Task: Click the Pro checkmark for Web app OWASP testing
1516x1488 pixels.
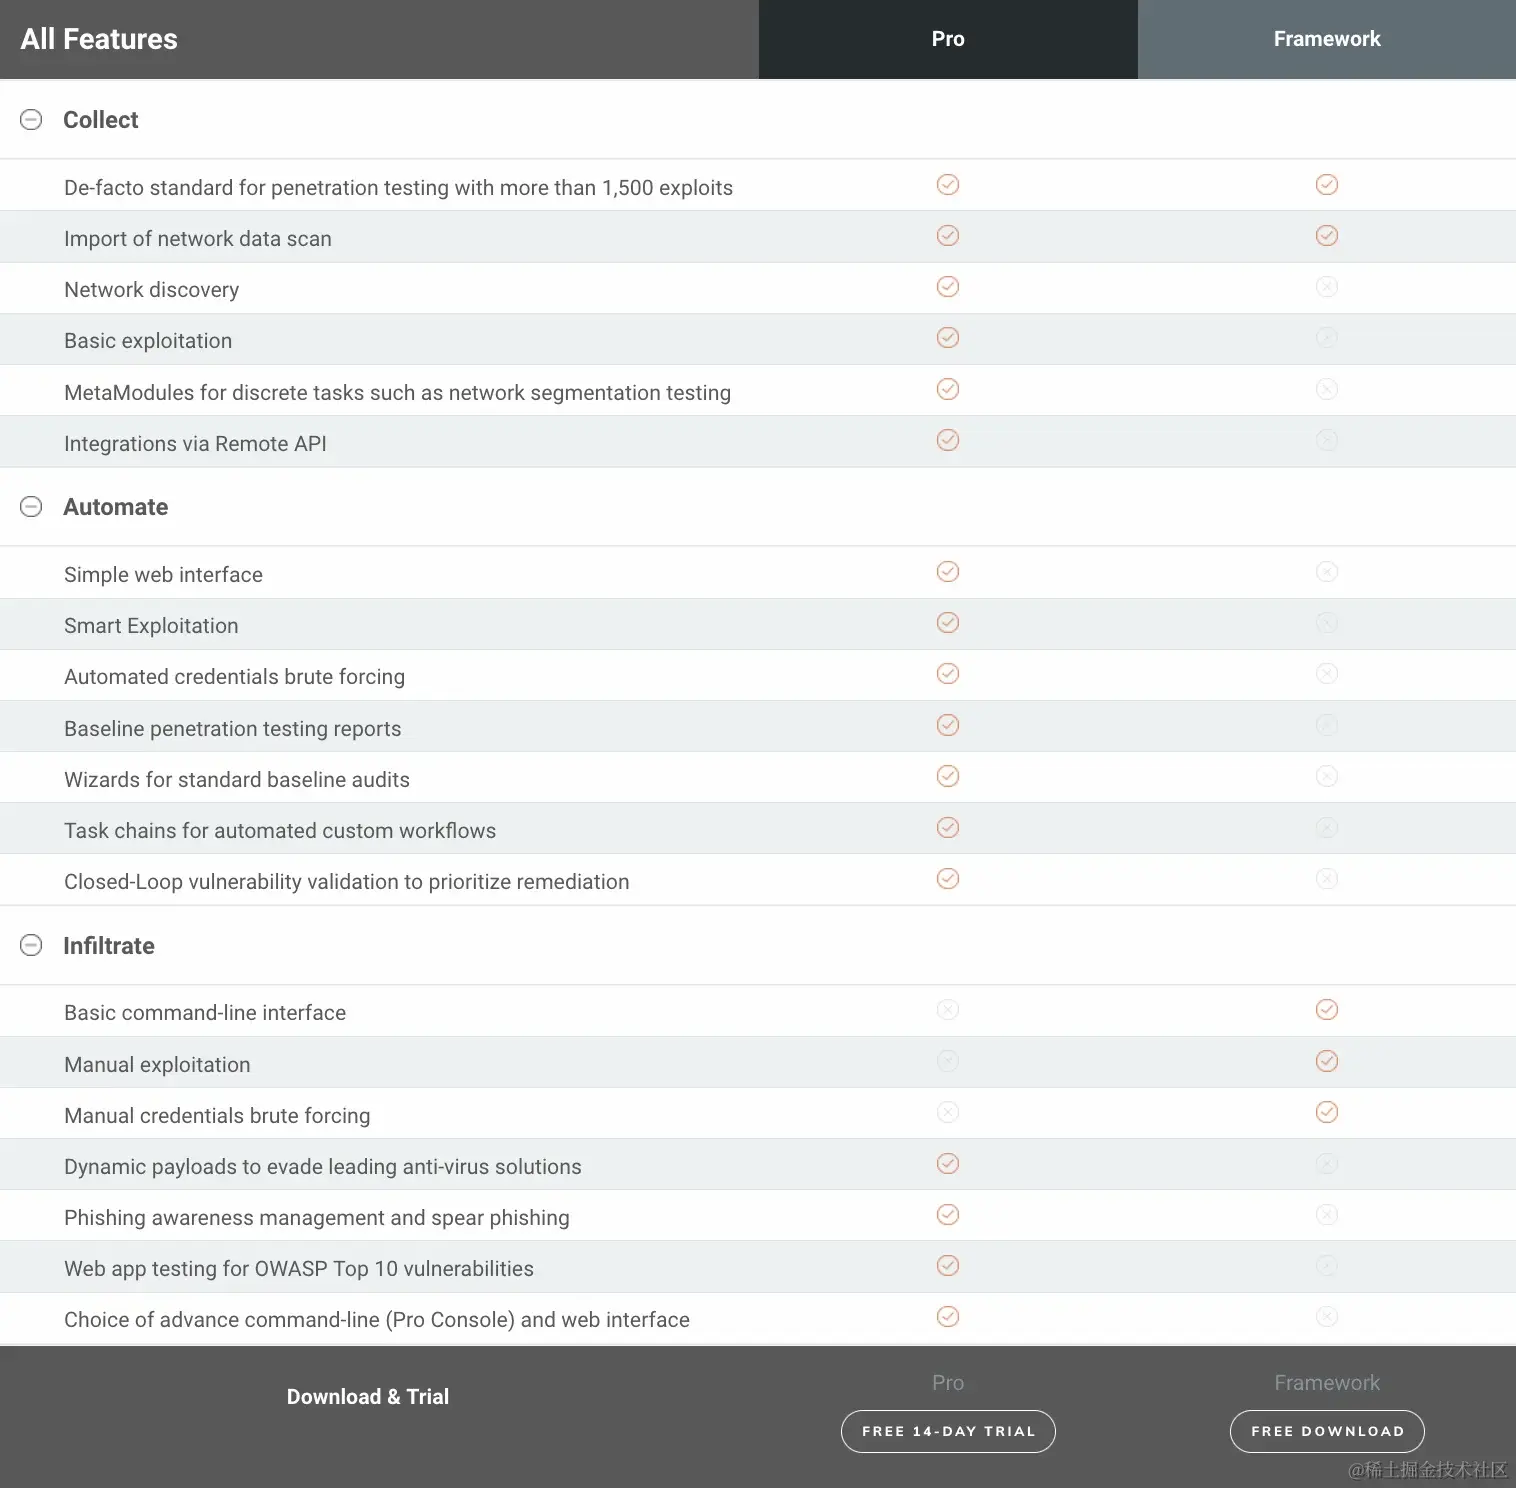Action: (x=947, y=1265)
